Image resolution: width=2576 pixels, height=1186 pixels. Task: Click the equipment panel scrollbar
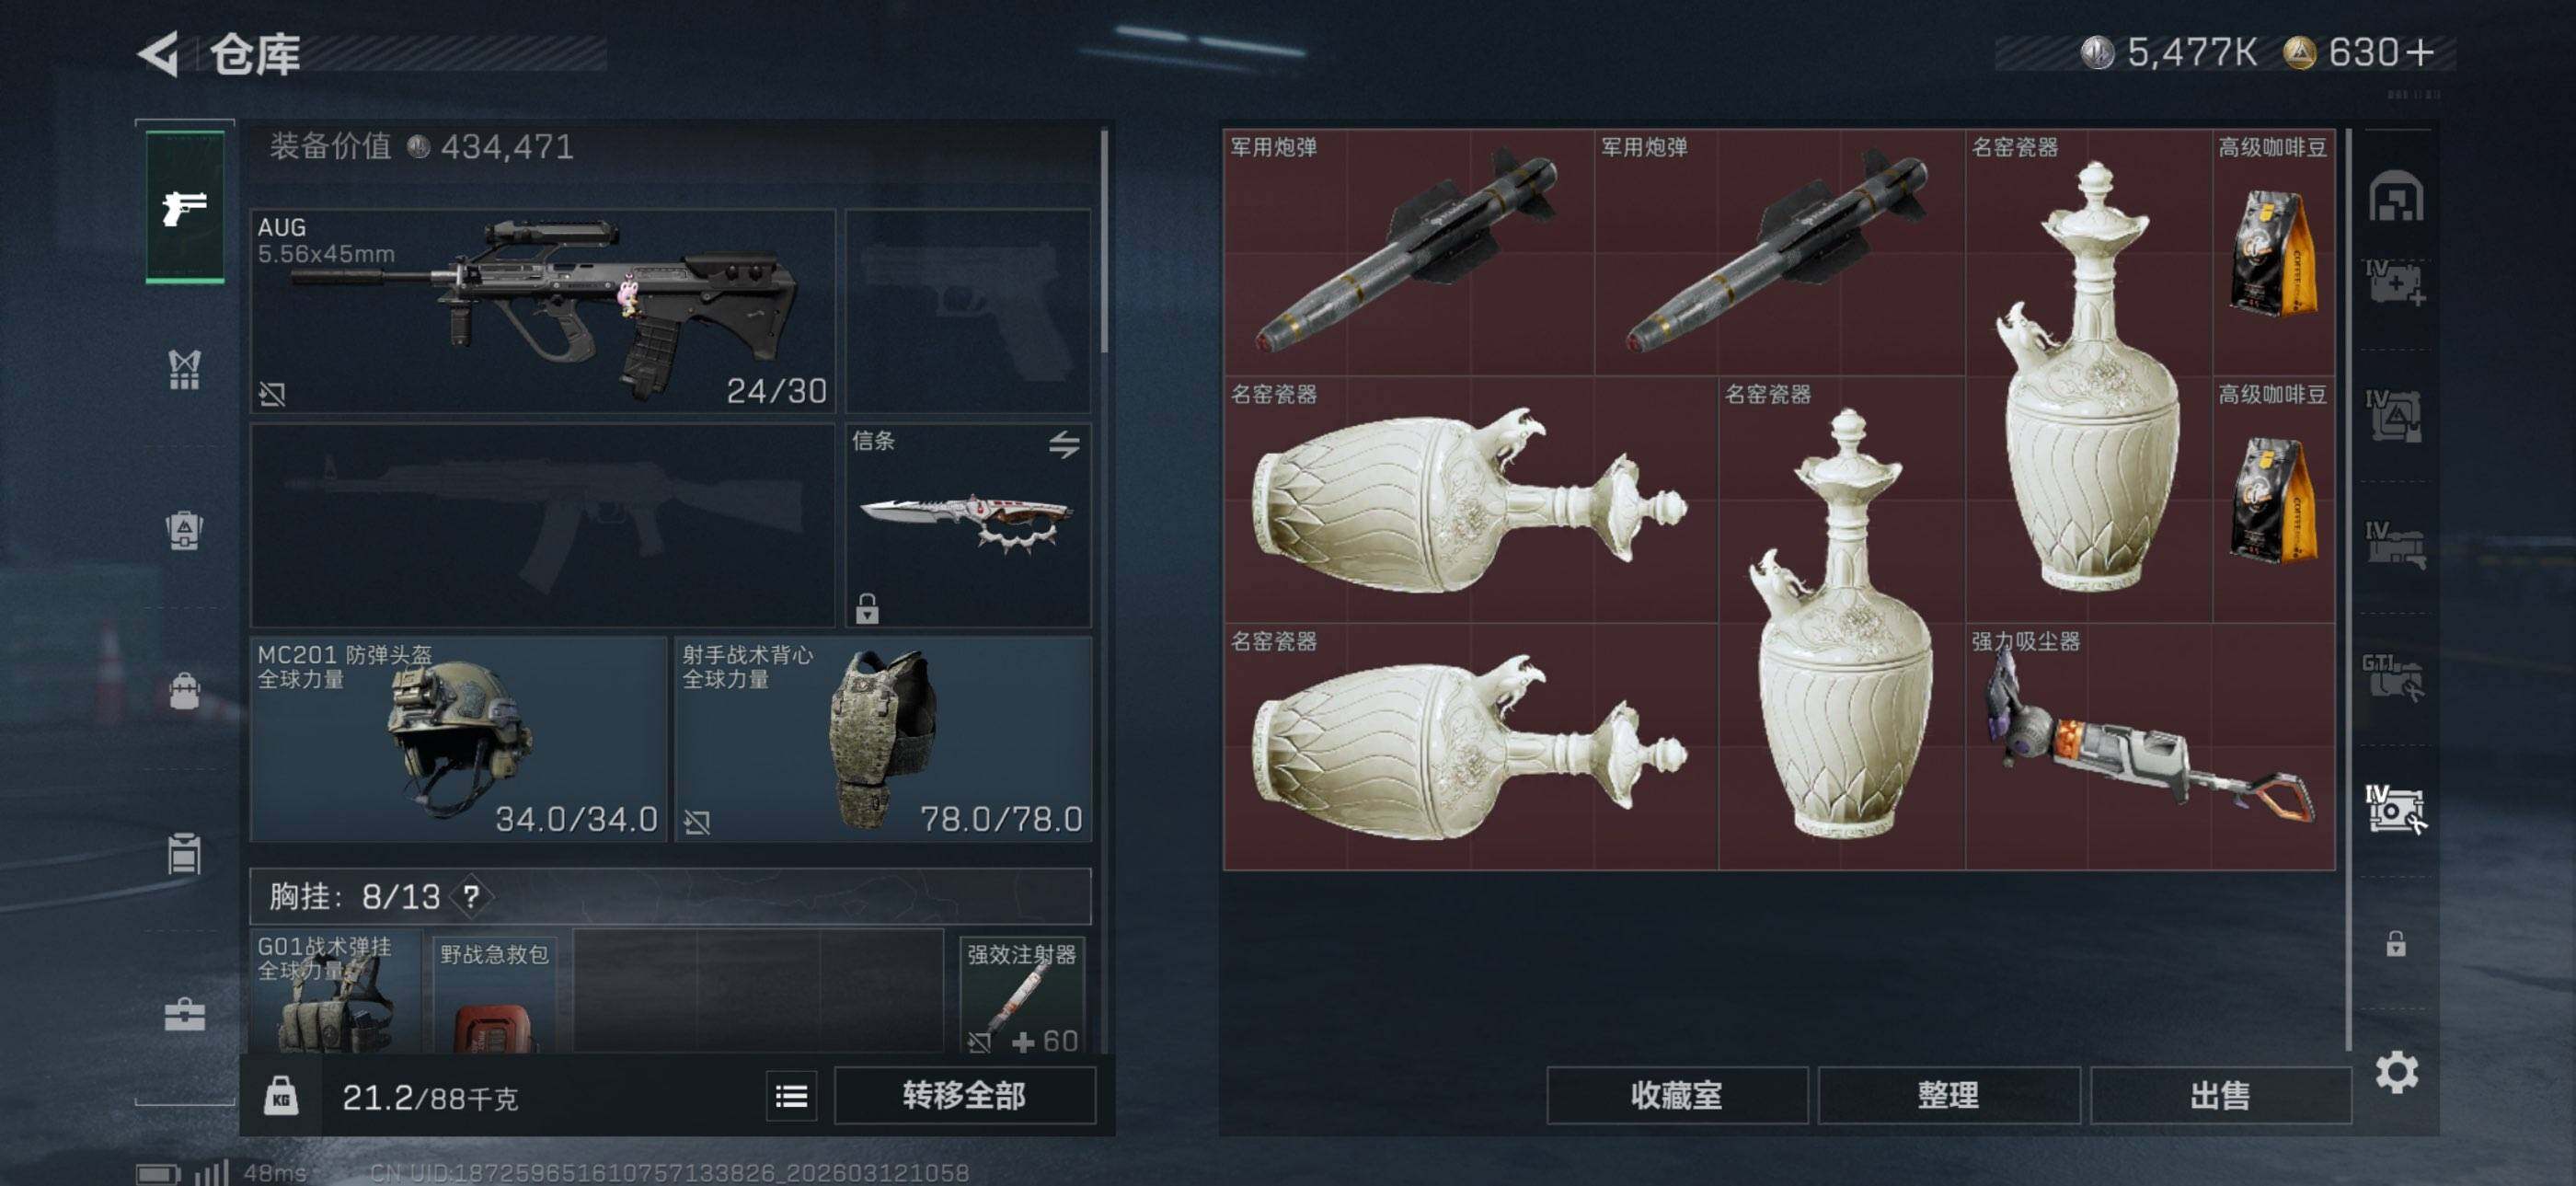point(1104,240)
